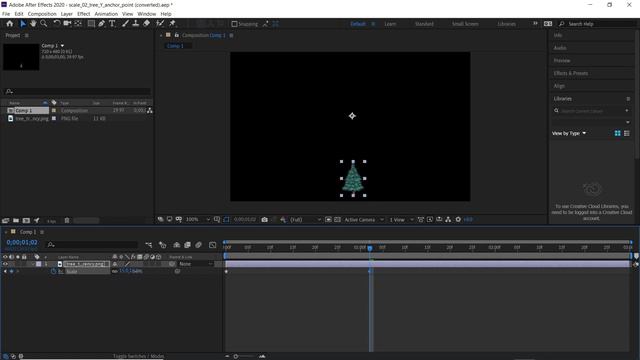Toggle motion blur enable switch in the timeline

pos(198,245)
